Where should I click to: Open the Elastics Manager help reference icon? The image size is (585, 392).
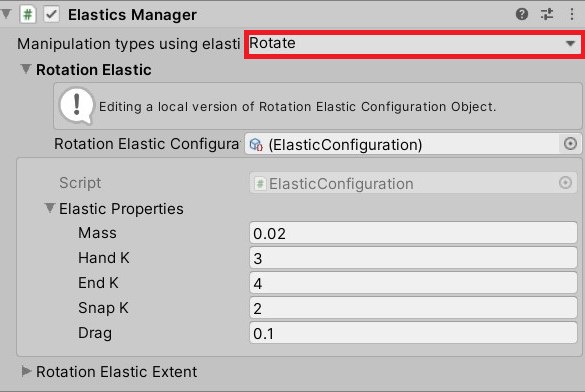[522, 15]
